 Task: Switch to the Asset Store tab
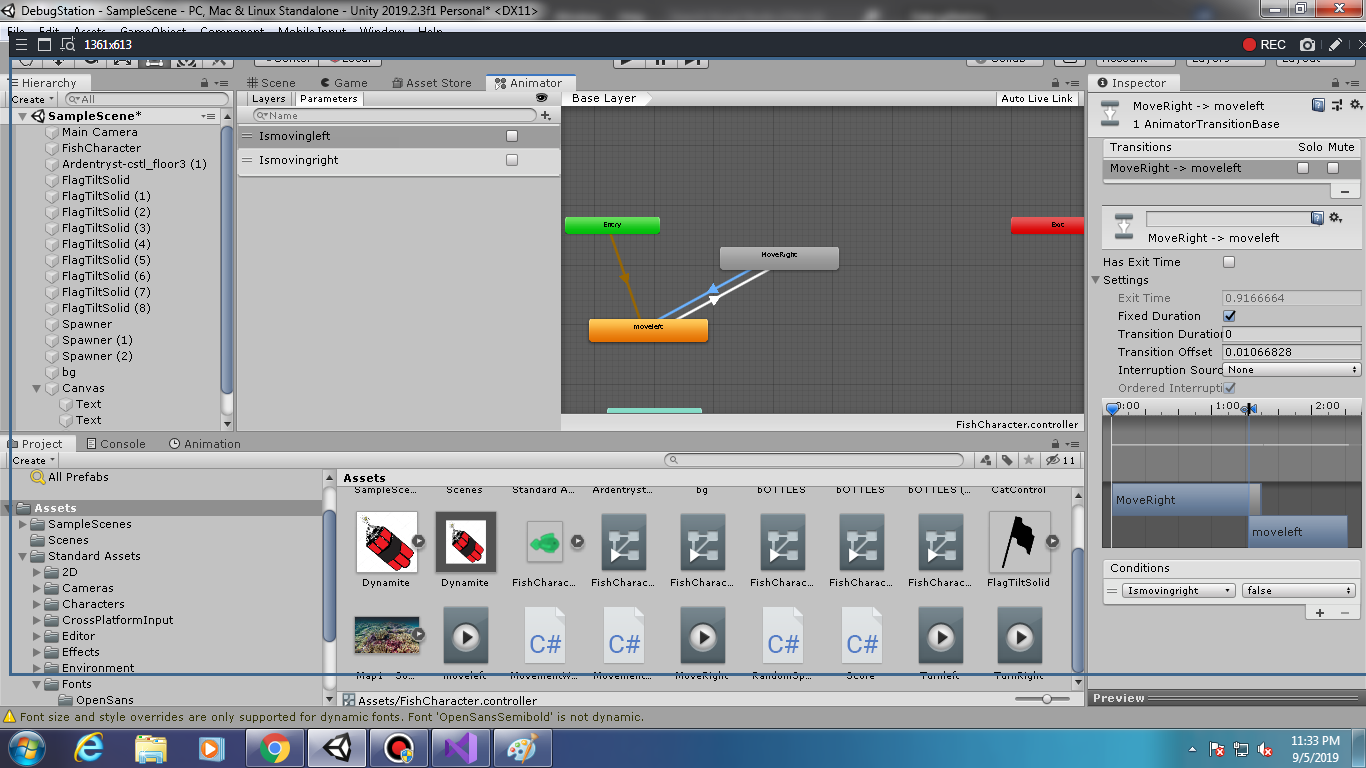pos(430,83)
